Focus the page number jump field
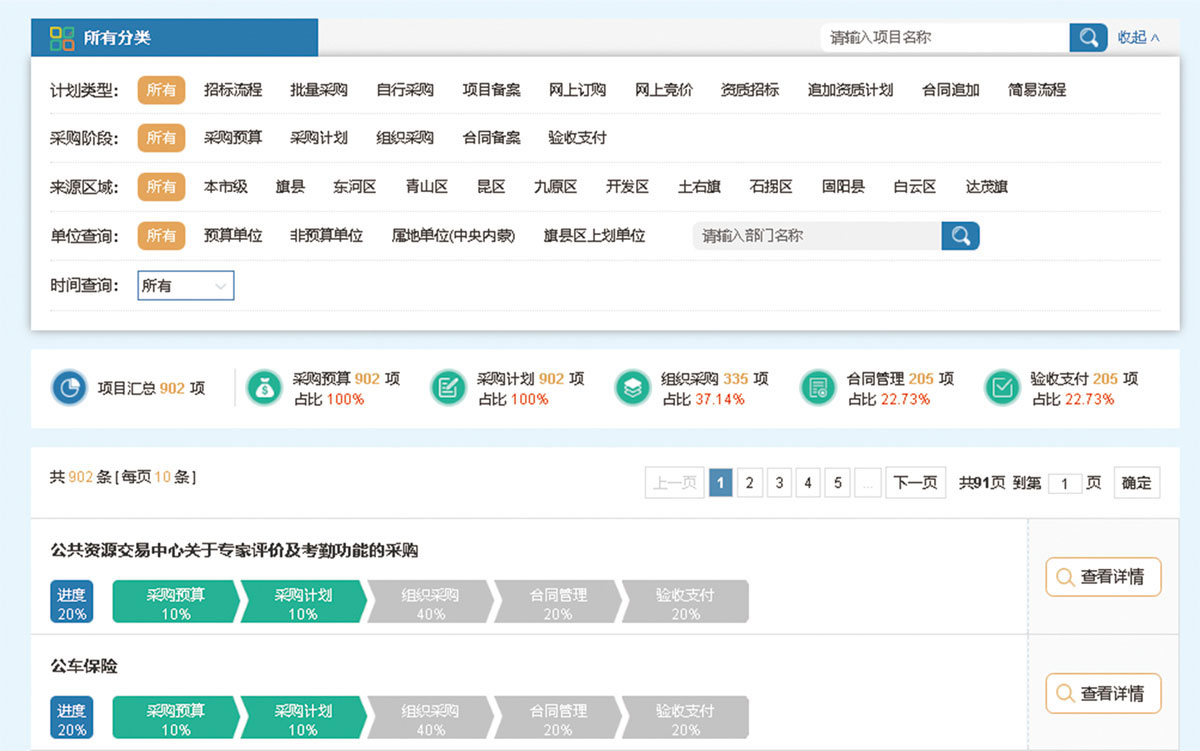The image size is (1200, 751). click(1064, 484)
